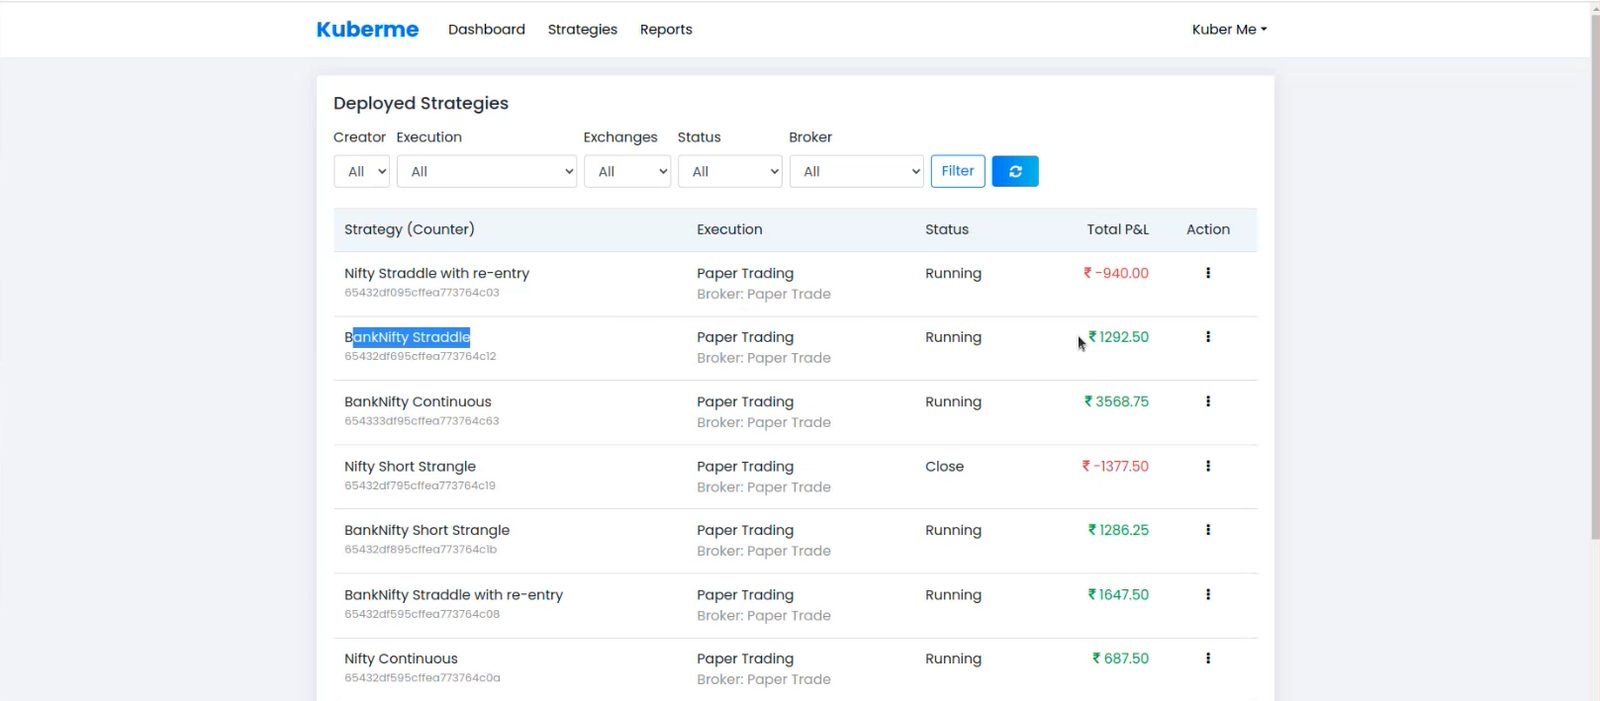Click the -940.00 P&L value
The image size is (1600, 701).
(1116, 273)
